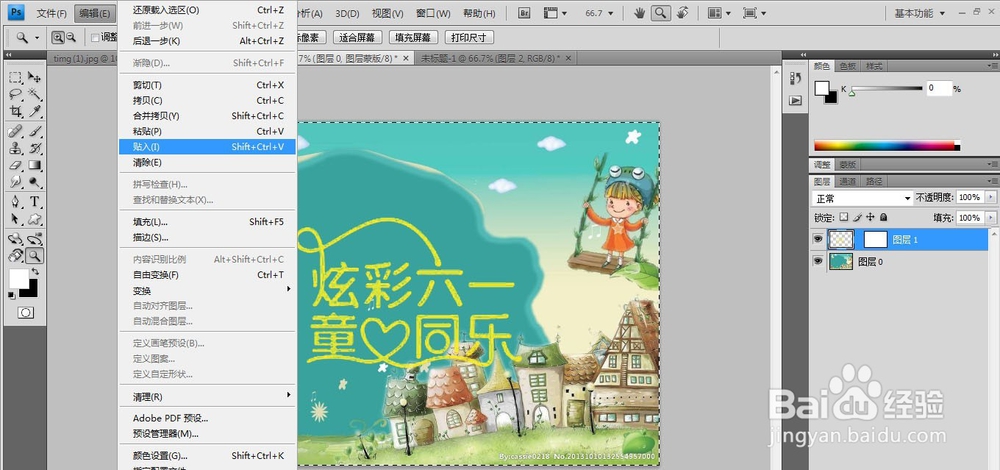Expand the 变换 submenu
Image resolution: width=1000 pixels, height=470 pixels.
(x=207, y=290)
